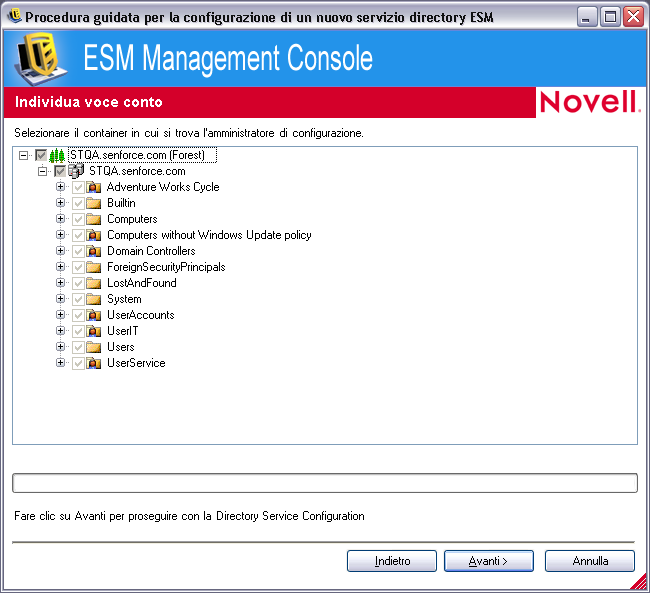Viewport: 650px width, 593px height.
Task: Click the UserService organizational unit icon
Action: (x=94, y=363)
